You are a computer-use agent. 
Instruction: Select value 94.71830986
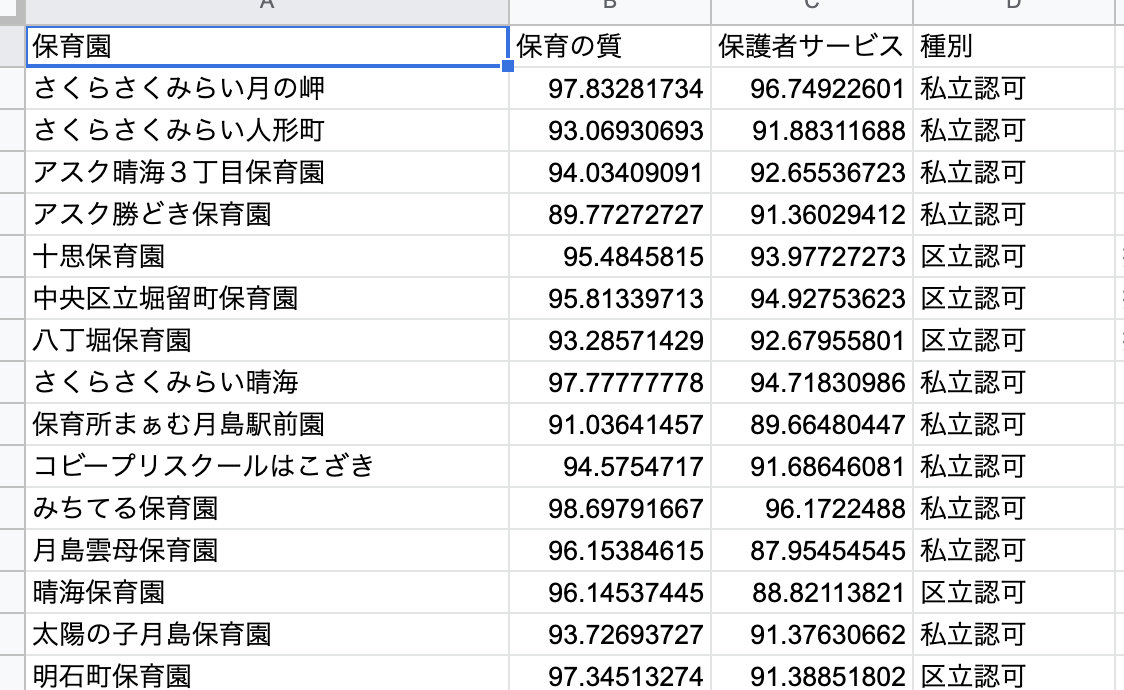click(811, 383)
